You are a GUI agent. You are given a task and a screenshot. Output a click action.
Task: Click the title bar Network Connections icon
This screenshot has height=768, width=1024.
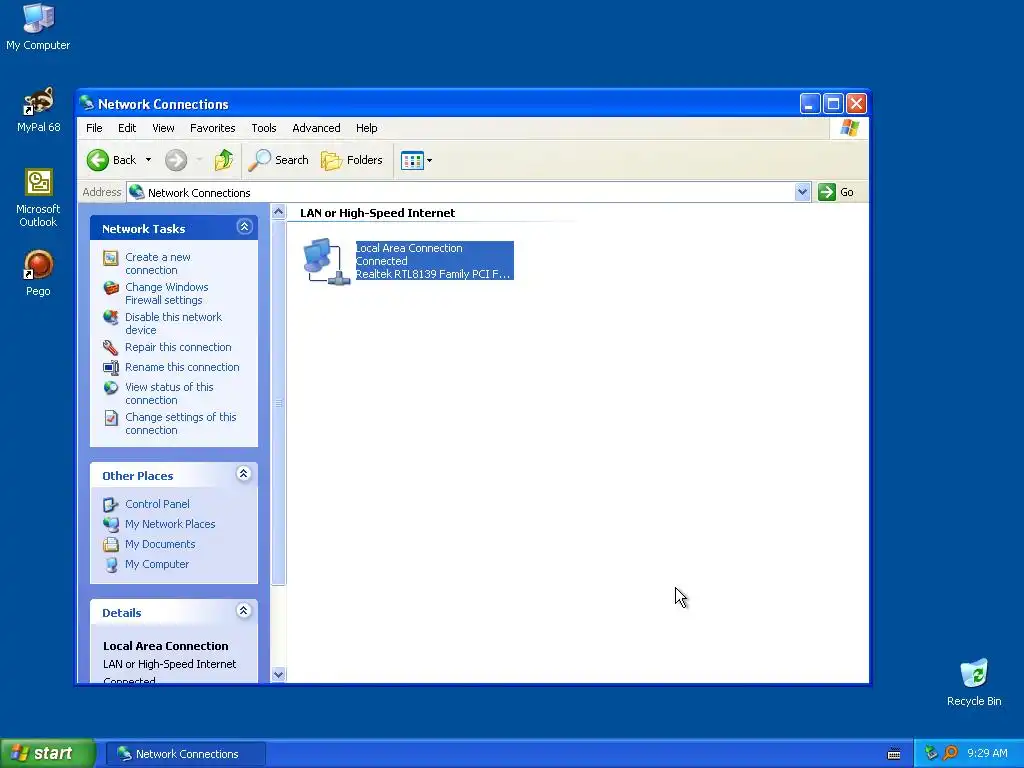(87, 103)
